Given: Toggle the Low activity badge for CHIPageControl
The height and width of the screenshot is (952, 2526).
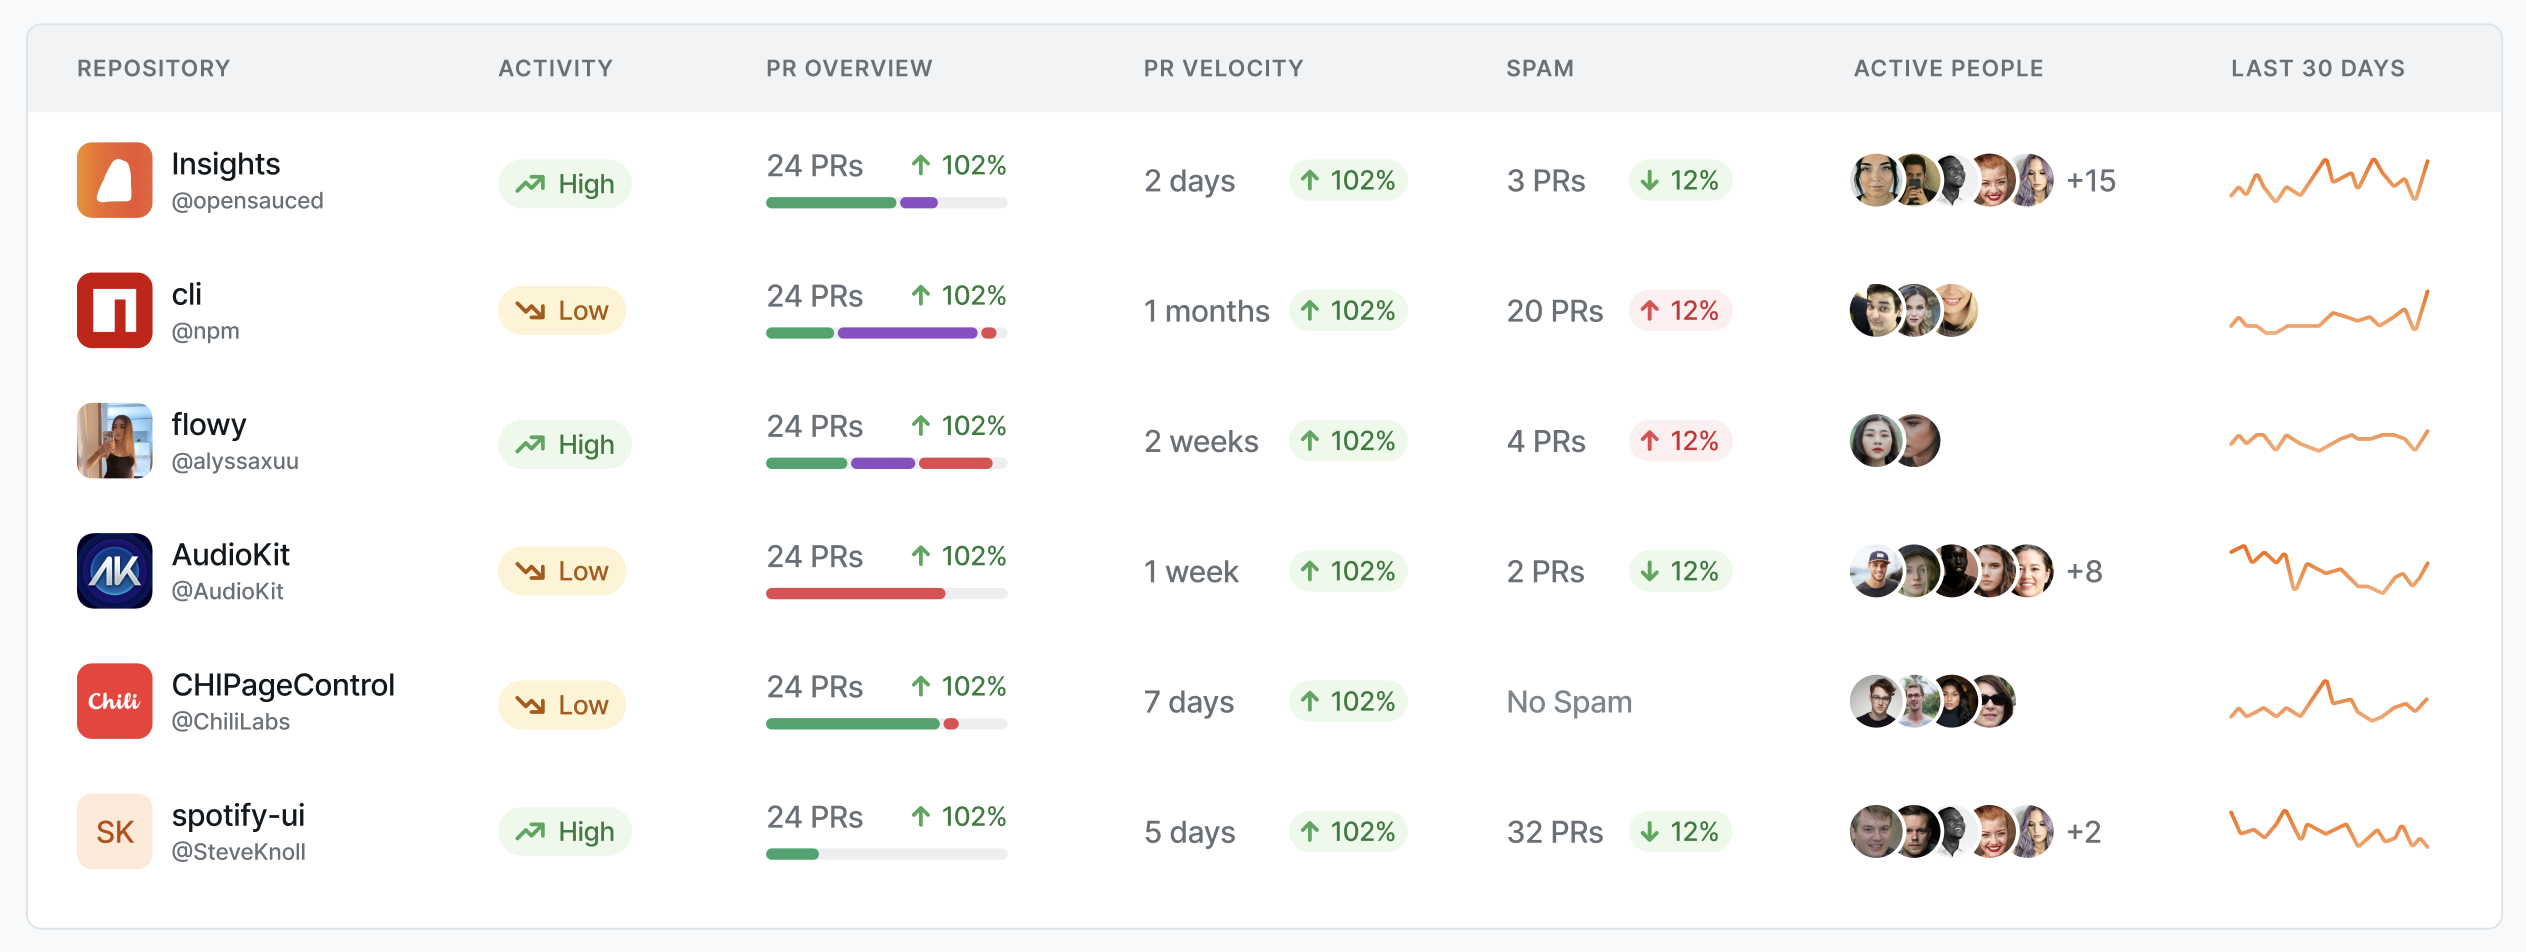Looking at the screenshot, I should point(562,703).
